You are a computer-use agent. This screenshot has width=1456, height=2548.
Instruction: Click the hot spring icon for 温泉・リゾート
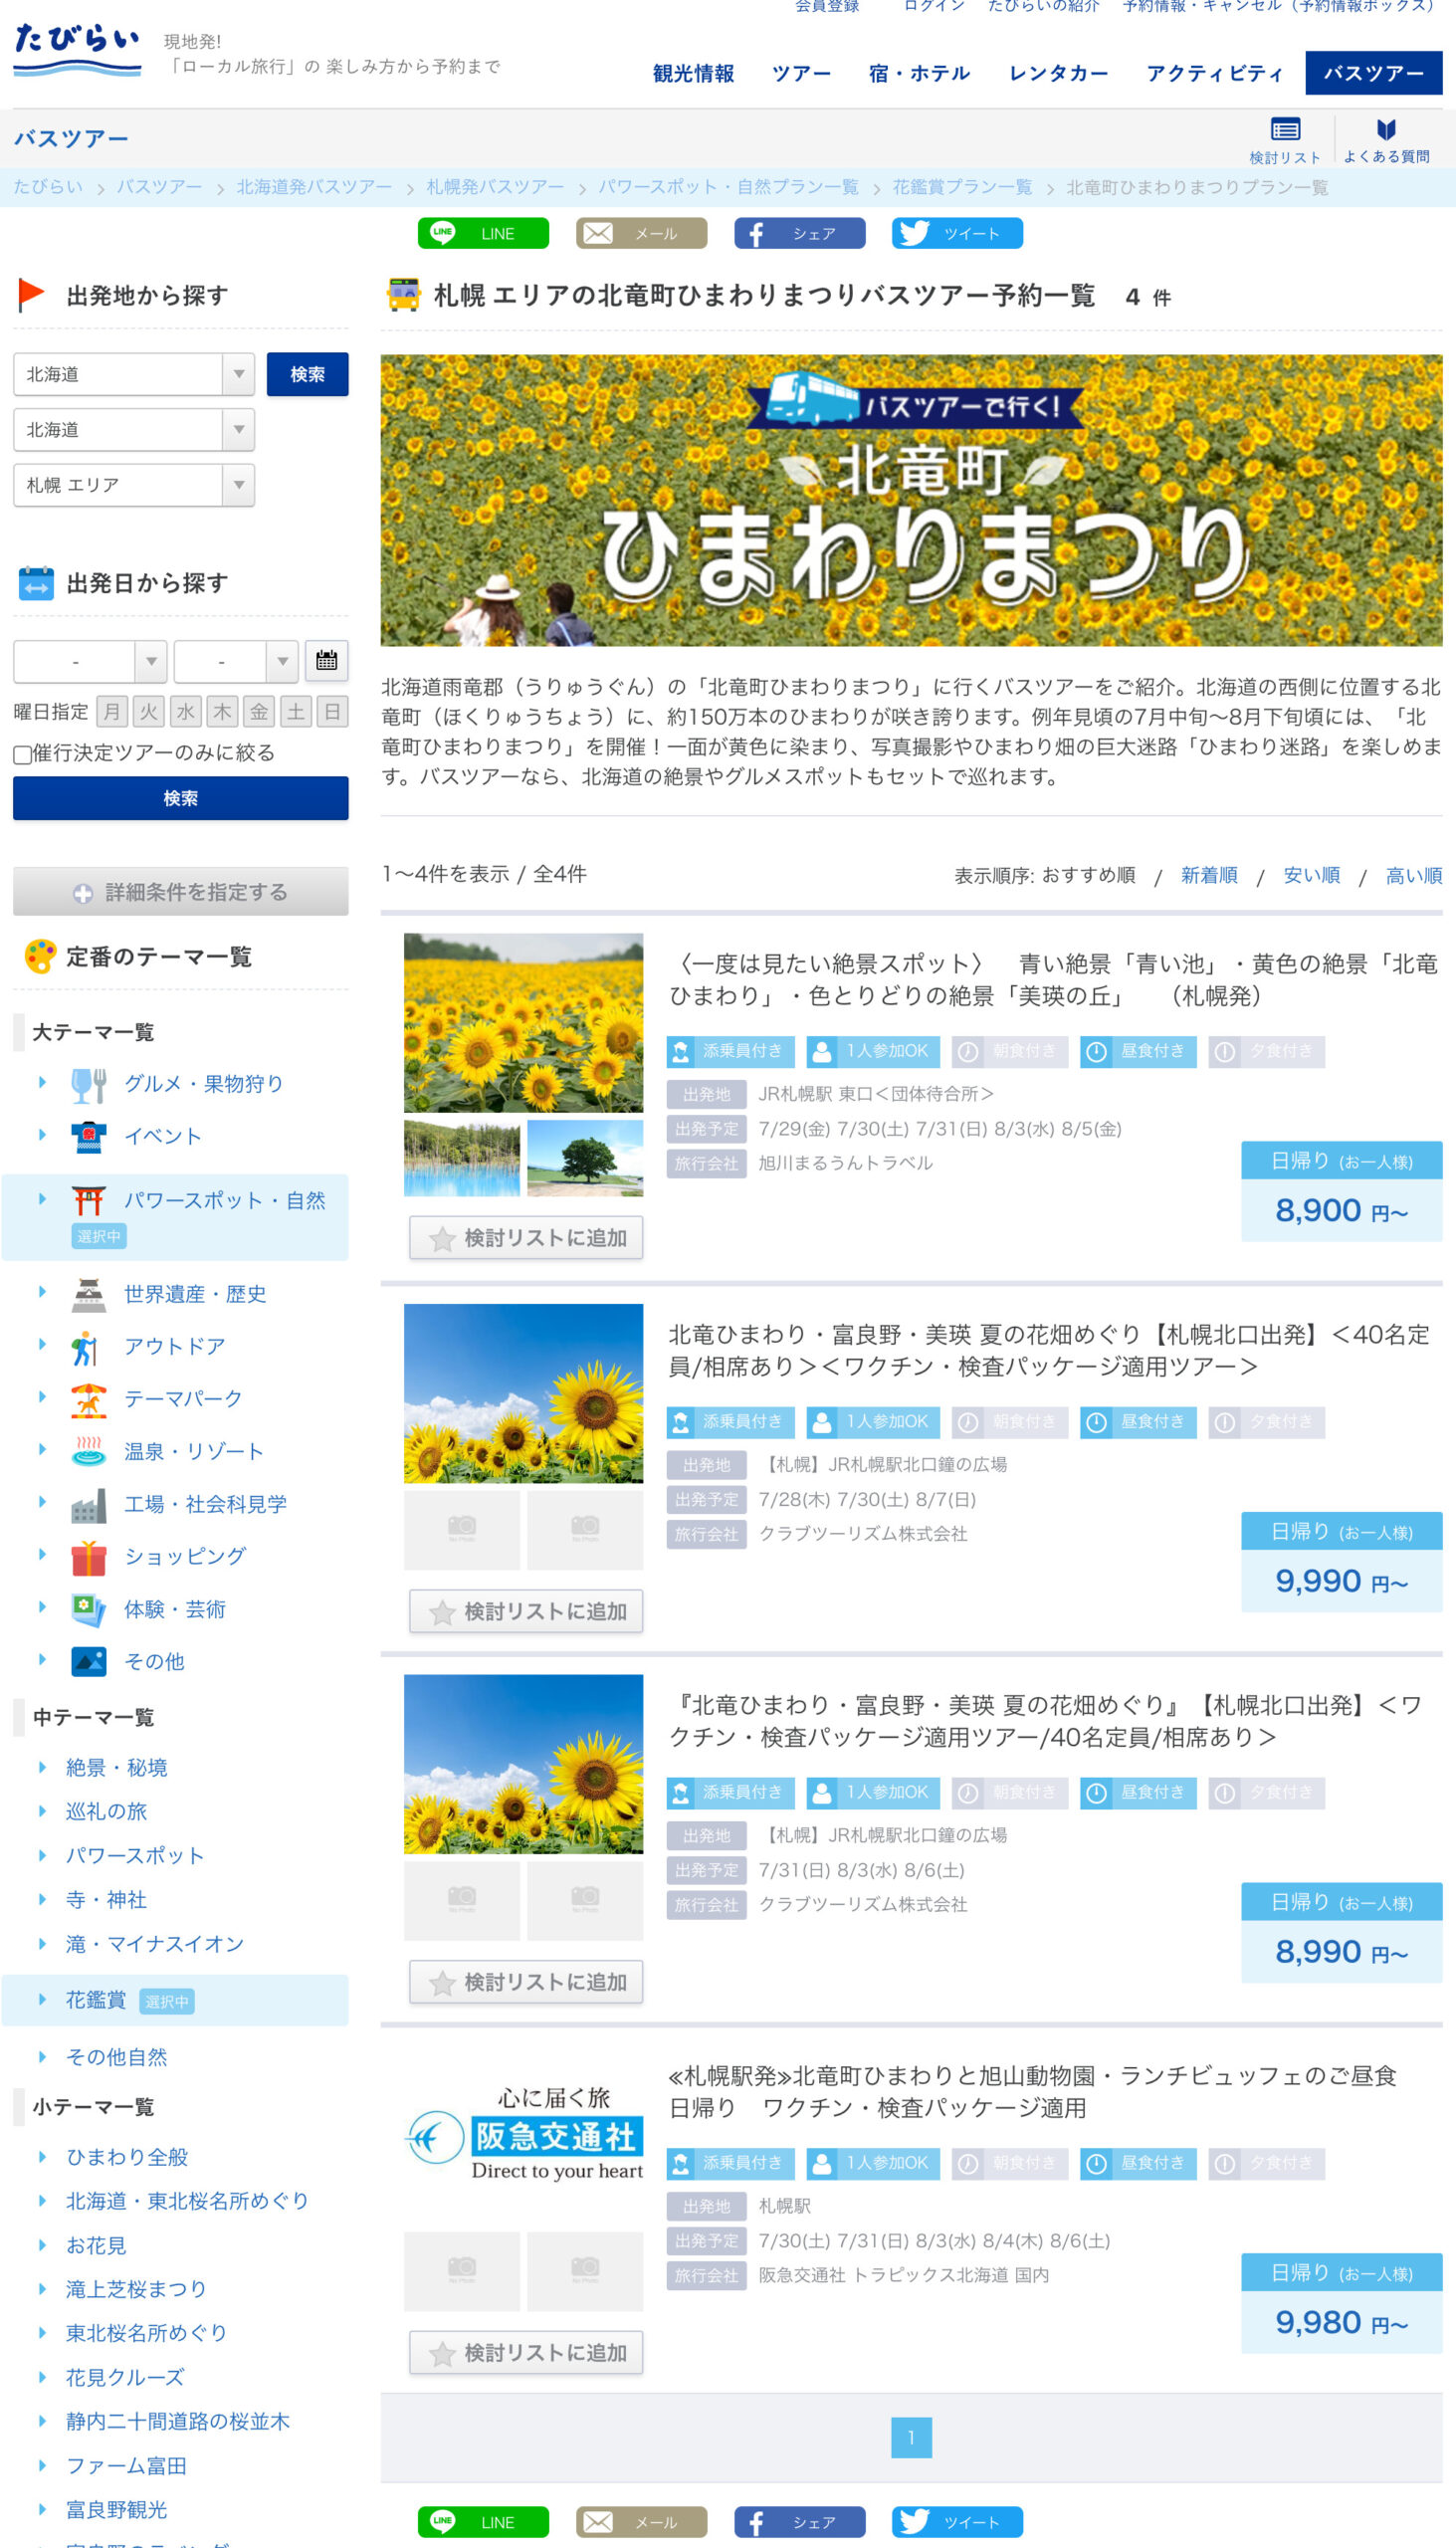coord(89,1452)
